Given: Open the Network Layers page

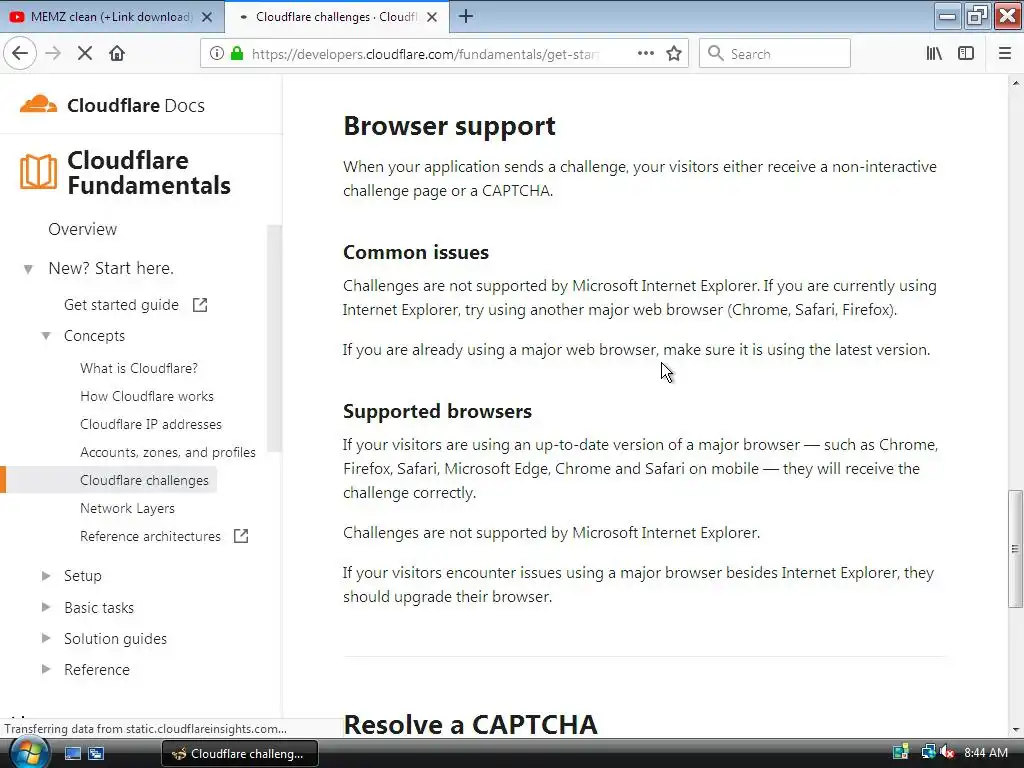Looking at the screenshot, I should 127,509.
